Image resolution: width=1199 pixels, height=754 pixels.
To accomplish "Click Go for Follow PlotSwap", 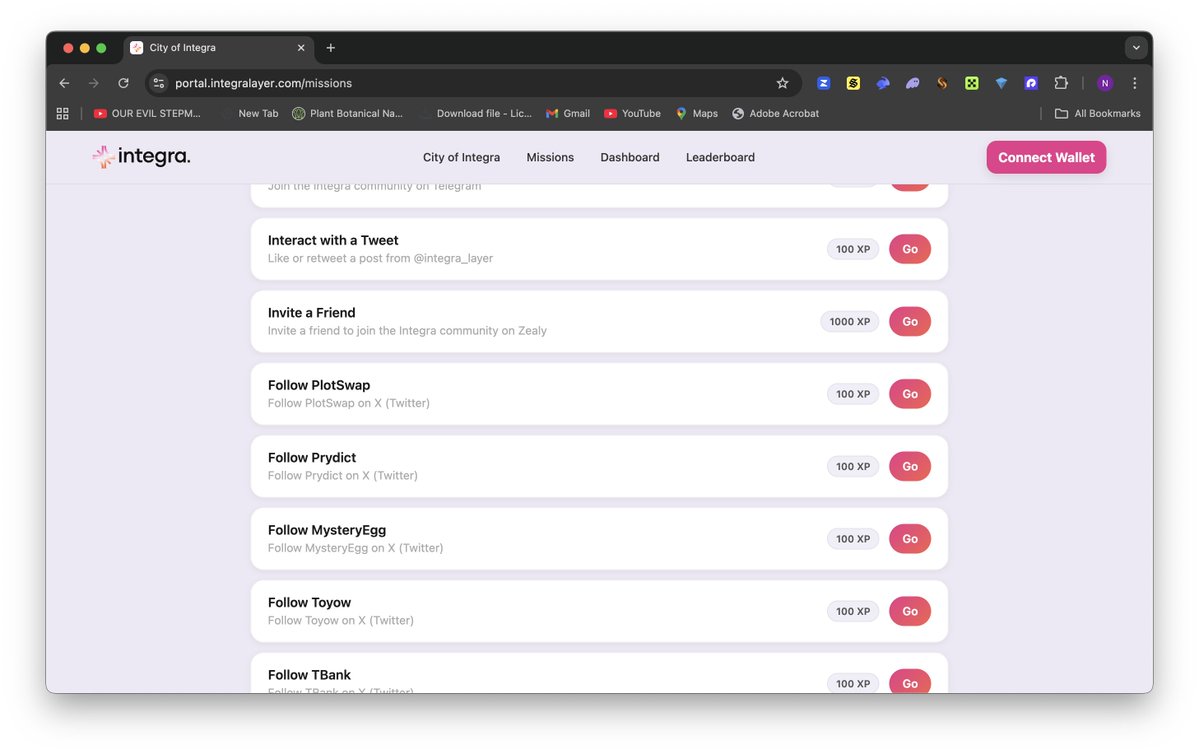I will pos(909,394).
